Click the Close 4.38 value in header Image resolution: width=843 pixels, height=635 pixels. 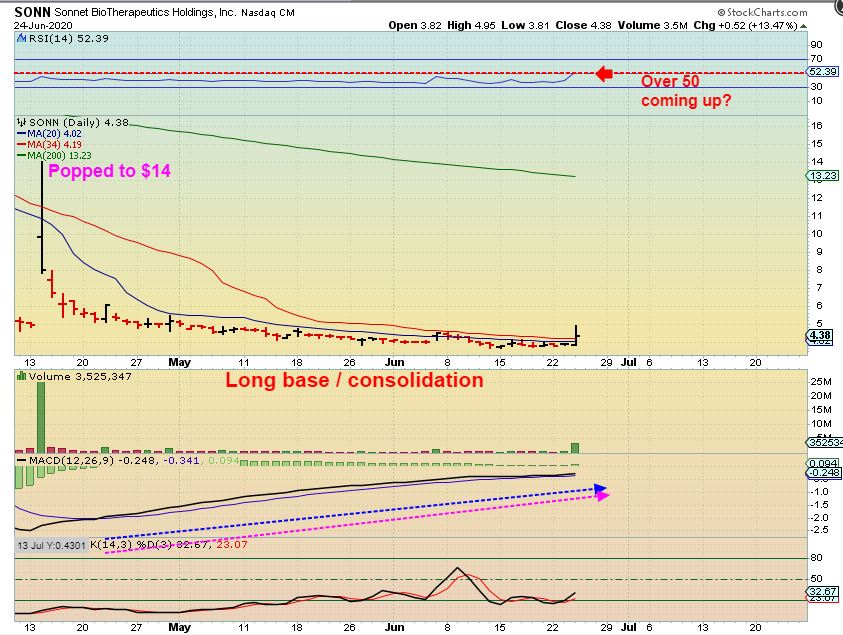pos(583,25)
